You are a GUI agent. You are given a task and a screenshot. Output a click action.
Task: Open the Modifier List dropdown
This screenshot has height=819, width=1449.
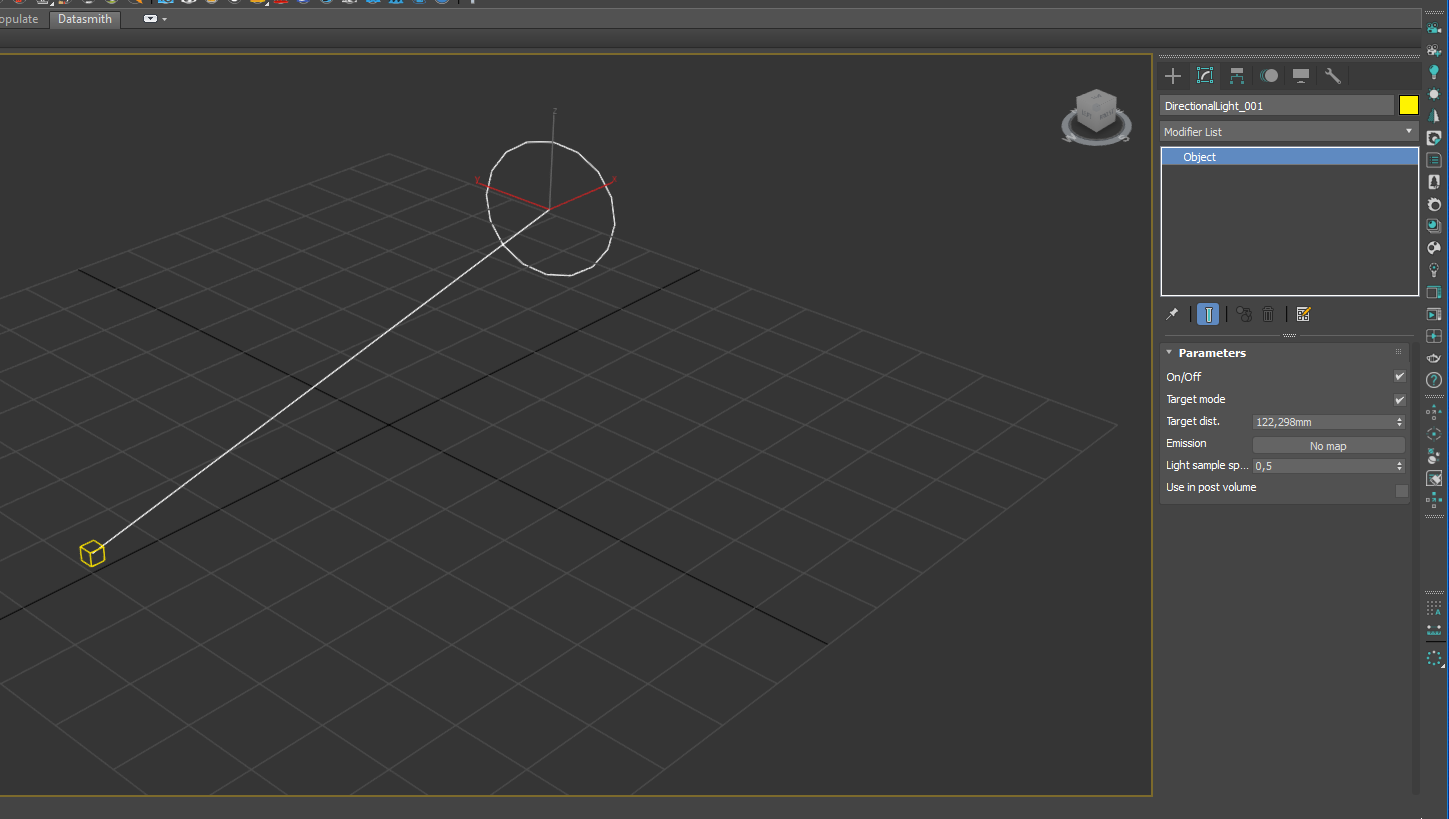(1289, 132)
